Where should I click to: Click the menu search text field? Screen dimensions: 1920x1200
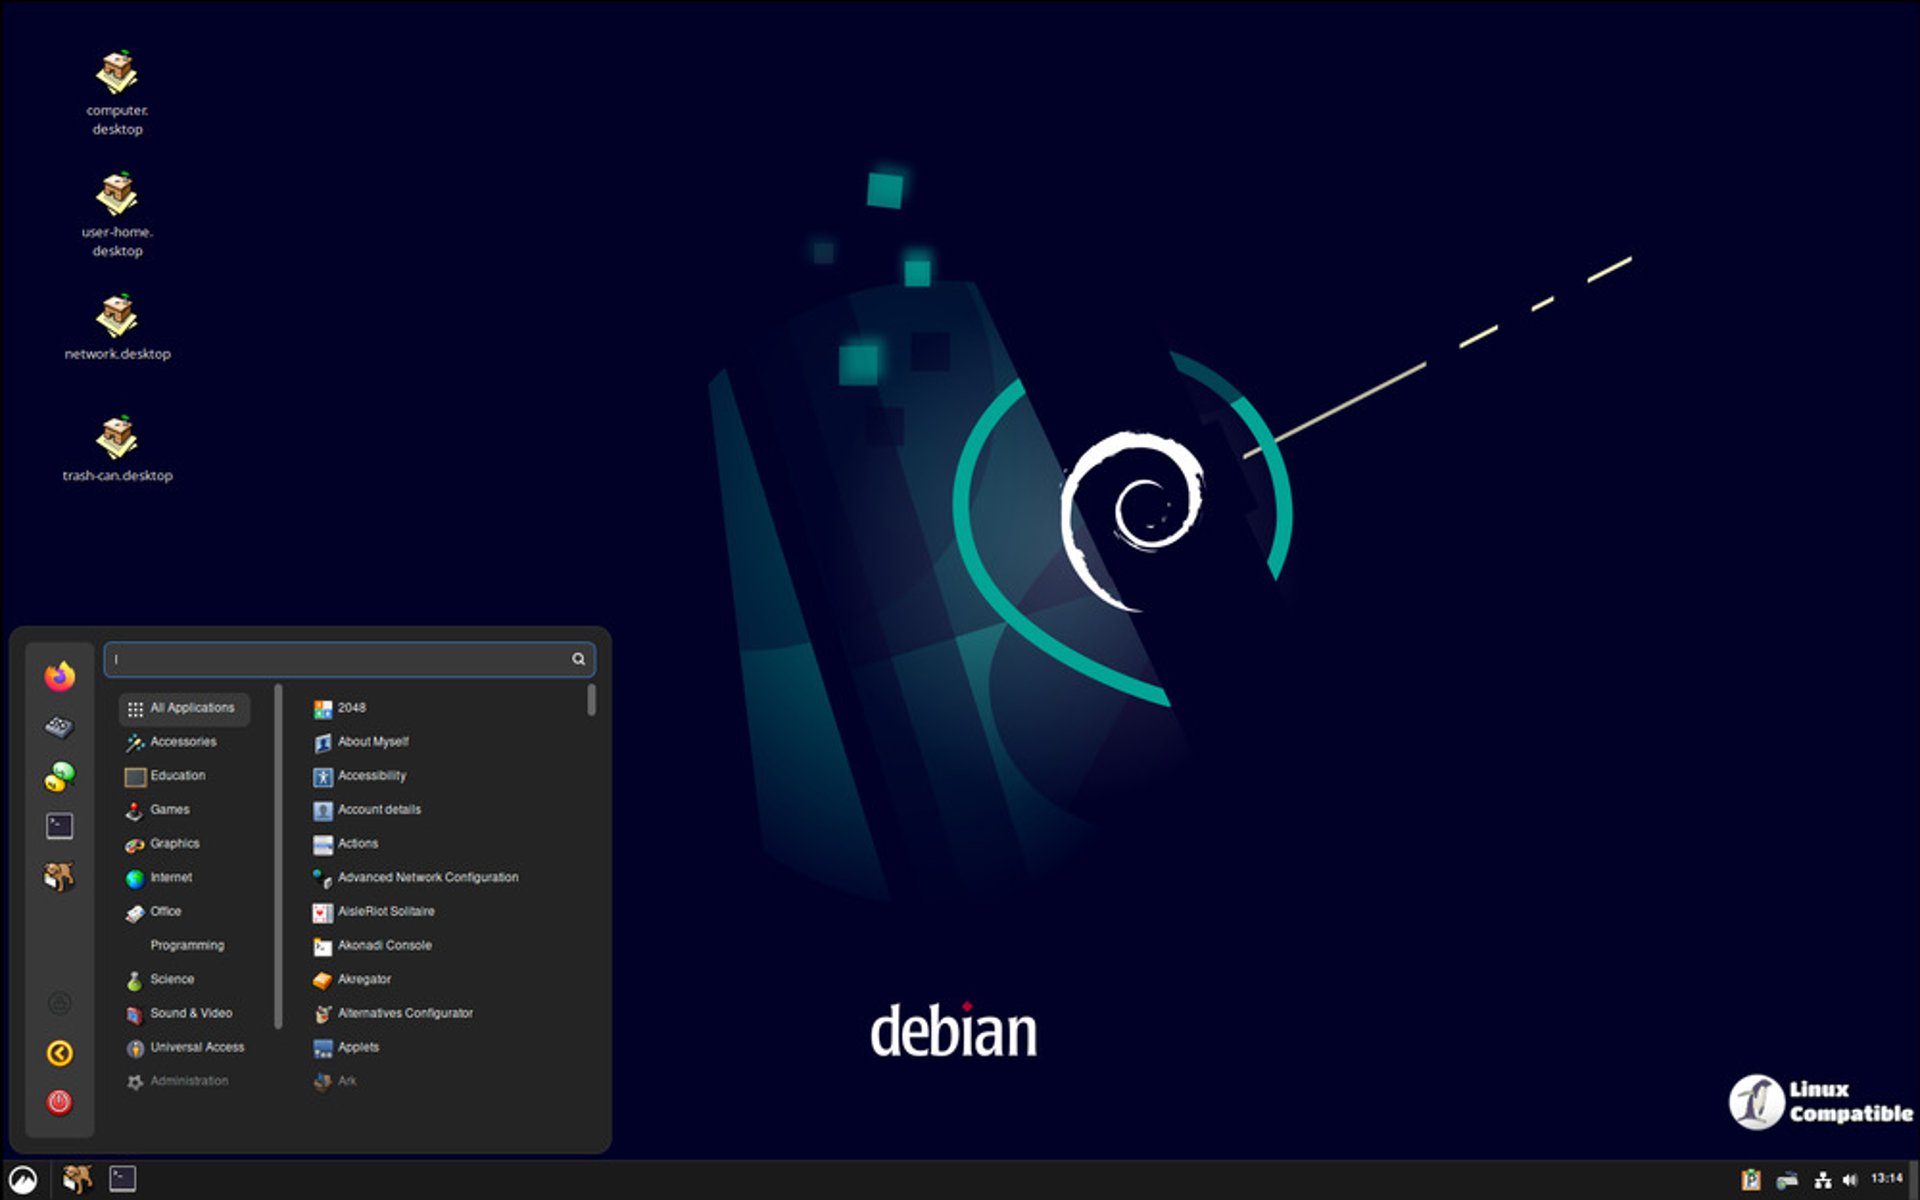coord(340,659)
